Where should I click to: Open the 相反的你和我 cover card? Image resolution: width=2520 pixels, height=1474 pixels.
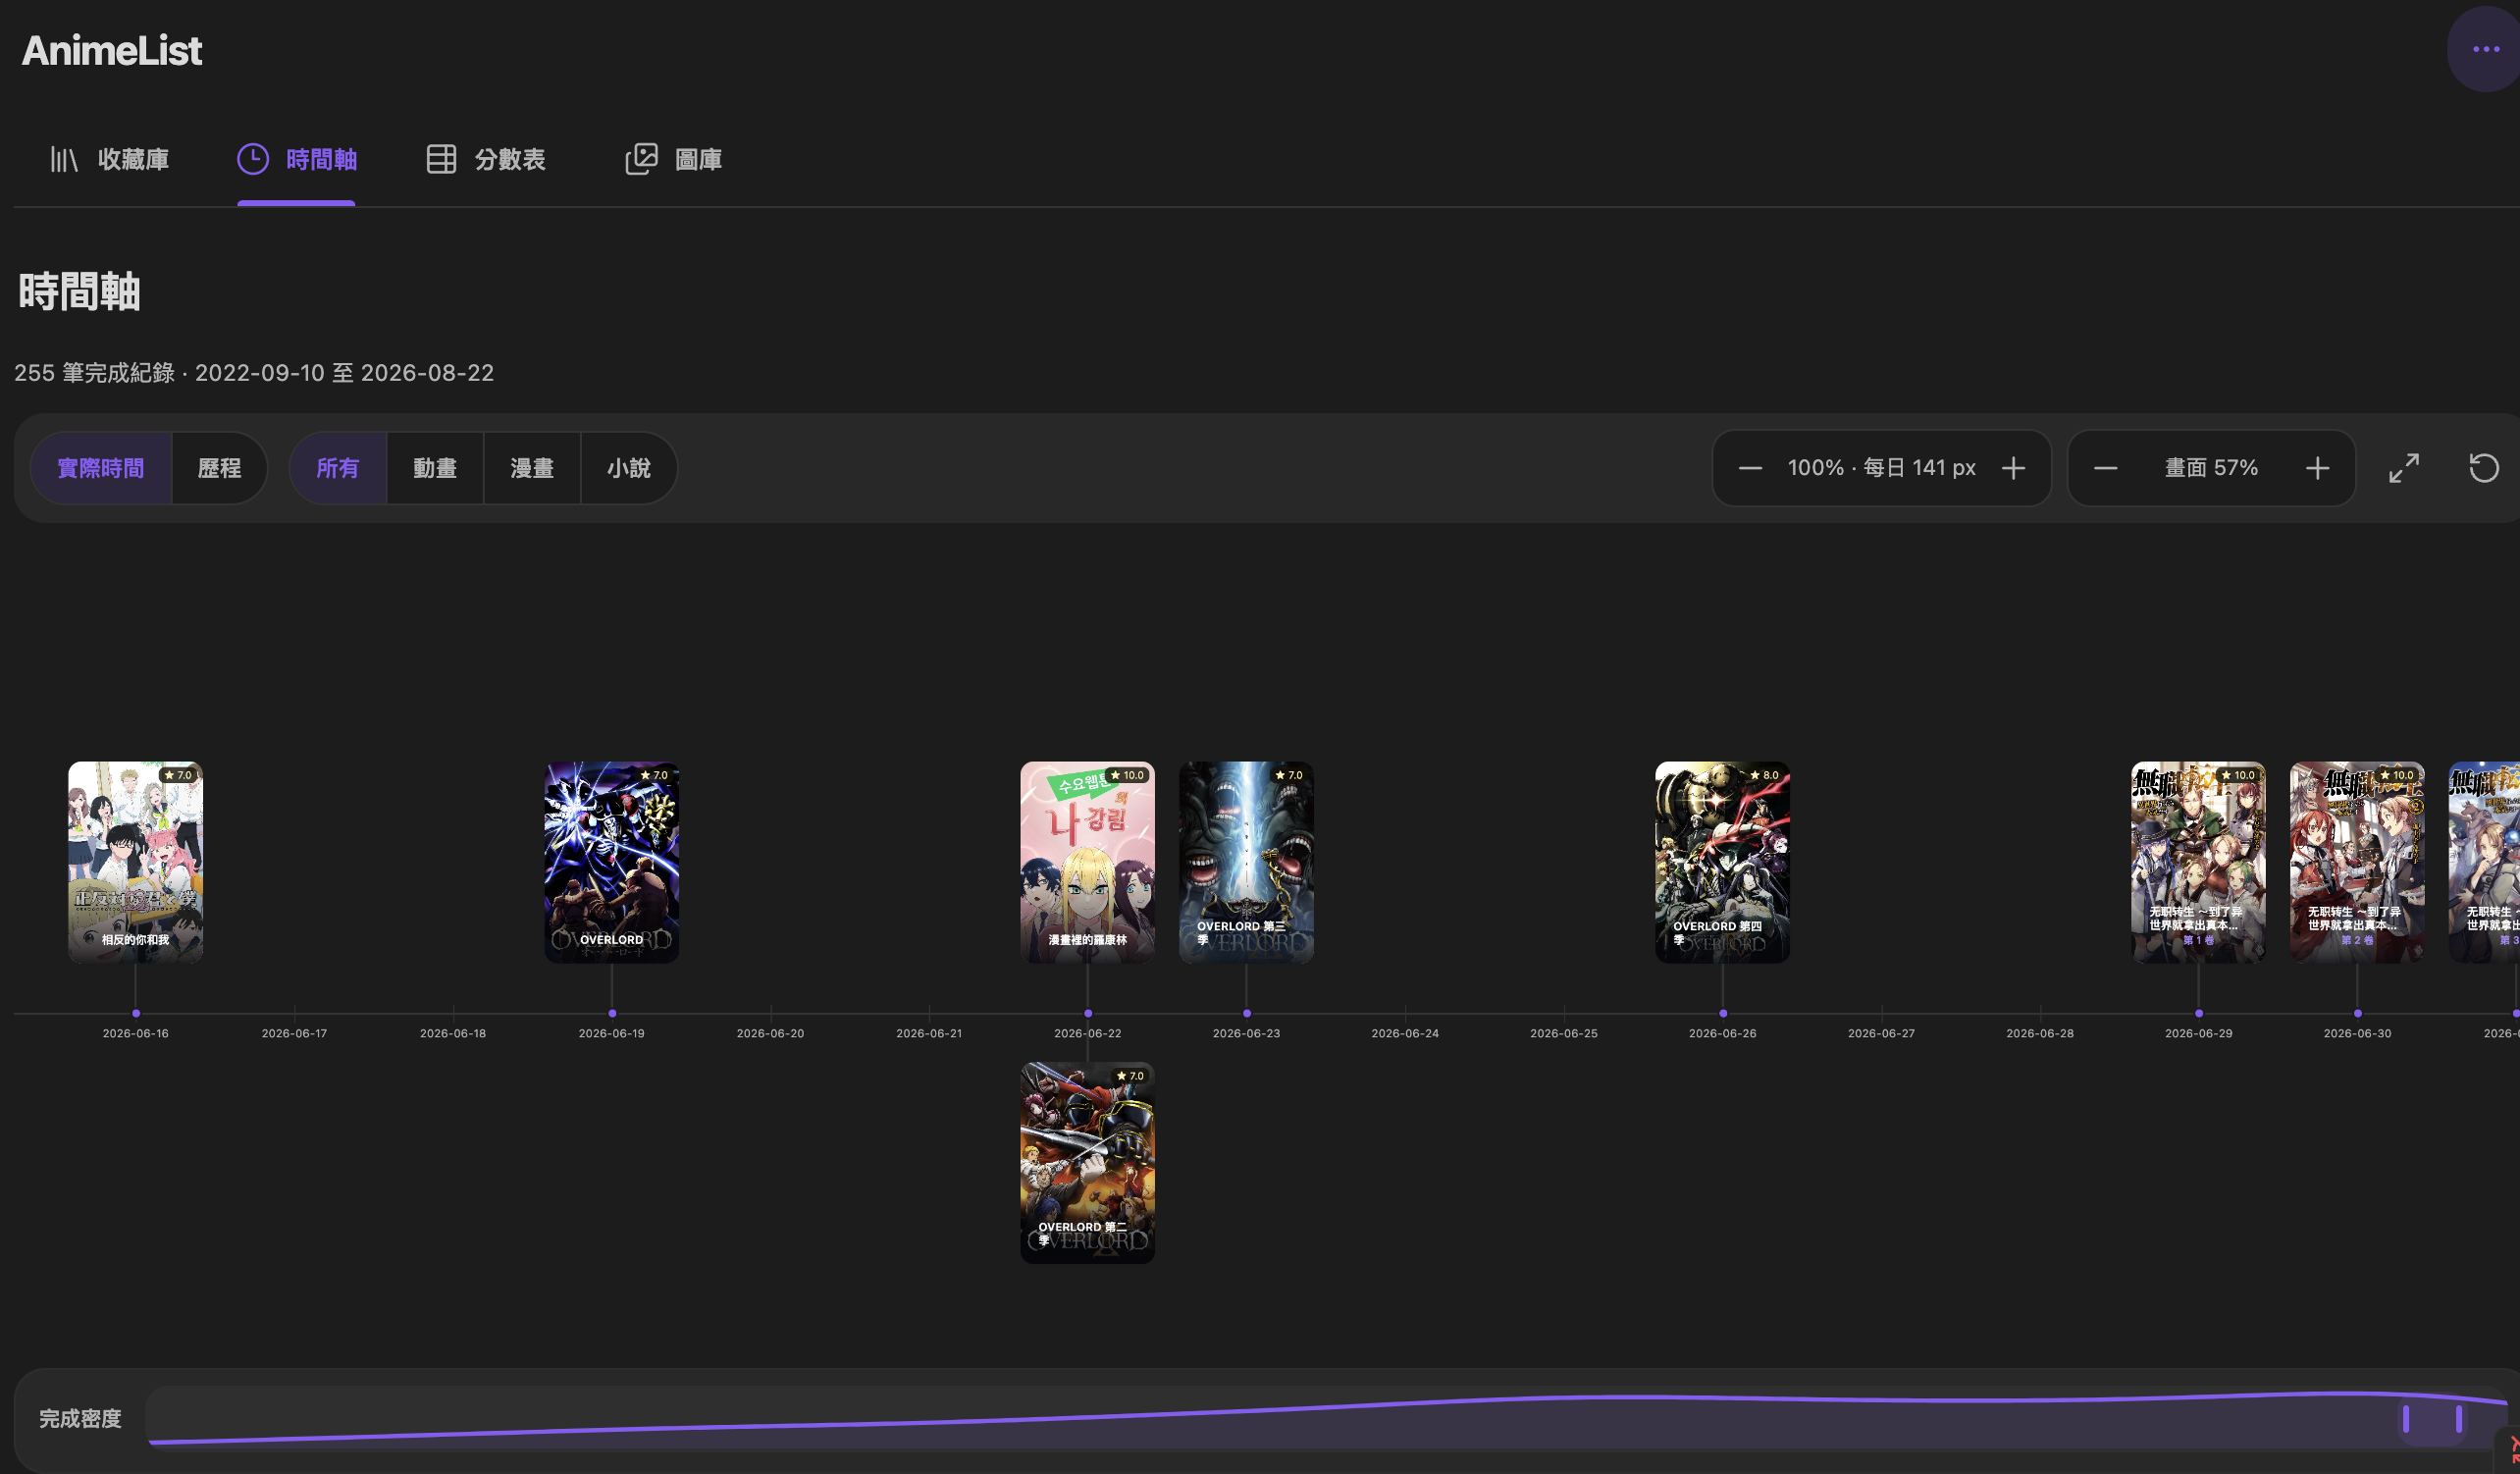click(136, 862)
